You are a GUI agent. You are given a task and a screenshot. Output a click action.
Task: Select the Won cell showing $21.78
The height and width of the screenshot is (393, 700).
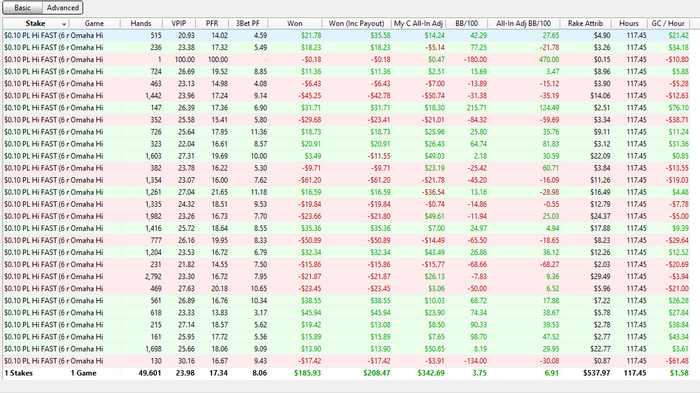[311, 35]
